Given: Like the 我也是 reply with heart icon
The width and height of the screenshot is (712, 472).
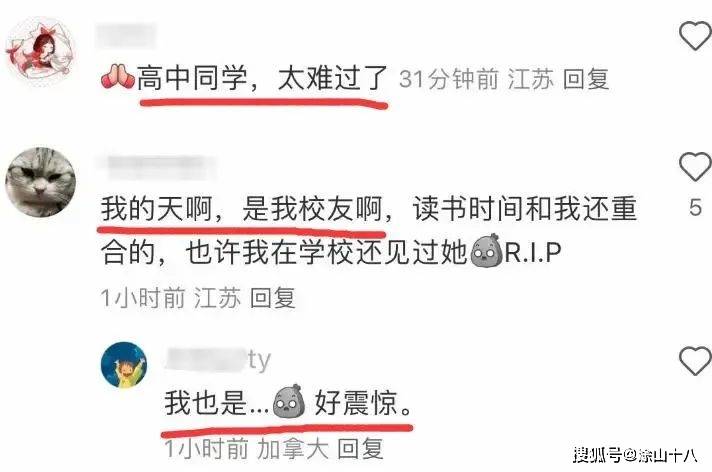Looking at the screenshot, I should (695, 361).
